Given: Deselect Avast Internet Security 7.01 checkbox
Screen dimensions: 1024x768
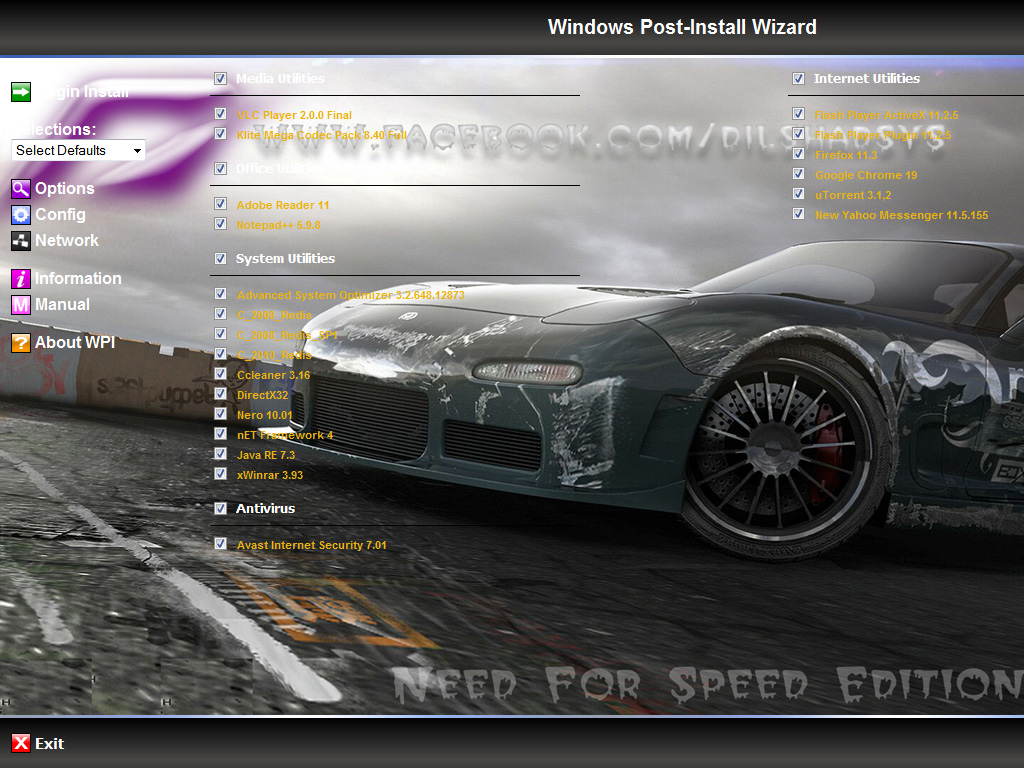Looking at the screenshot, I should tap(220, 544).
